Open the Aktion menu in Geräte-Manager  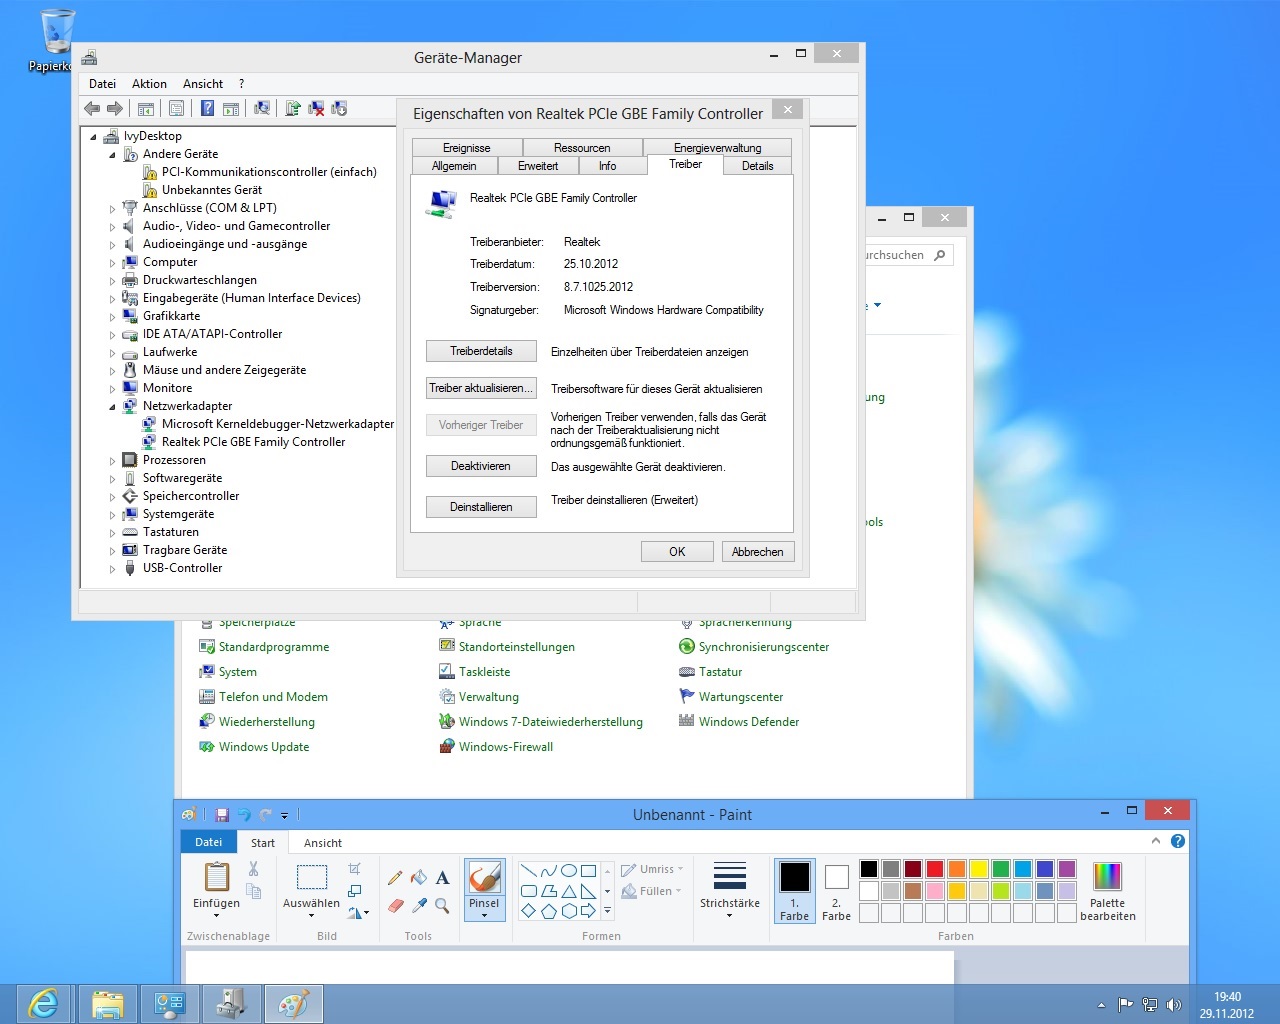coord(149,84)
